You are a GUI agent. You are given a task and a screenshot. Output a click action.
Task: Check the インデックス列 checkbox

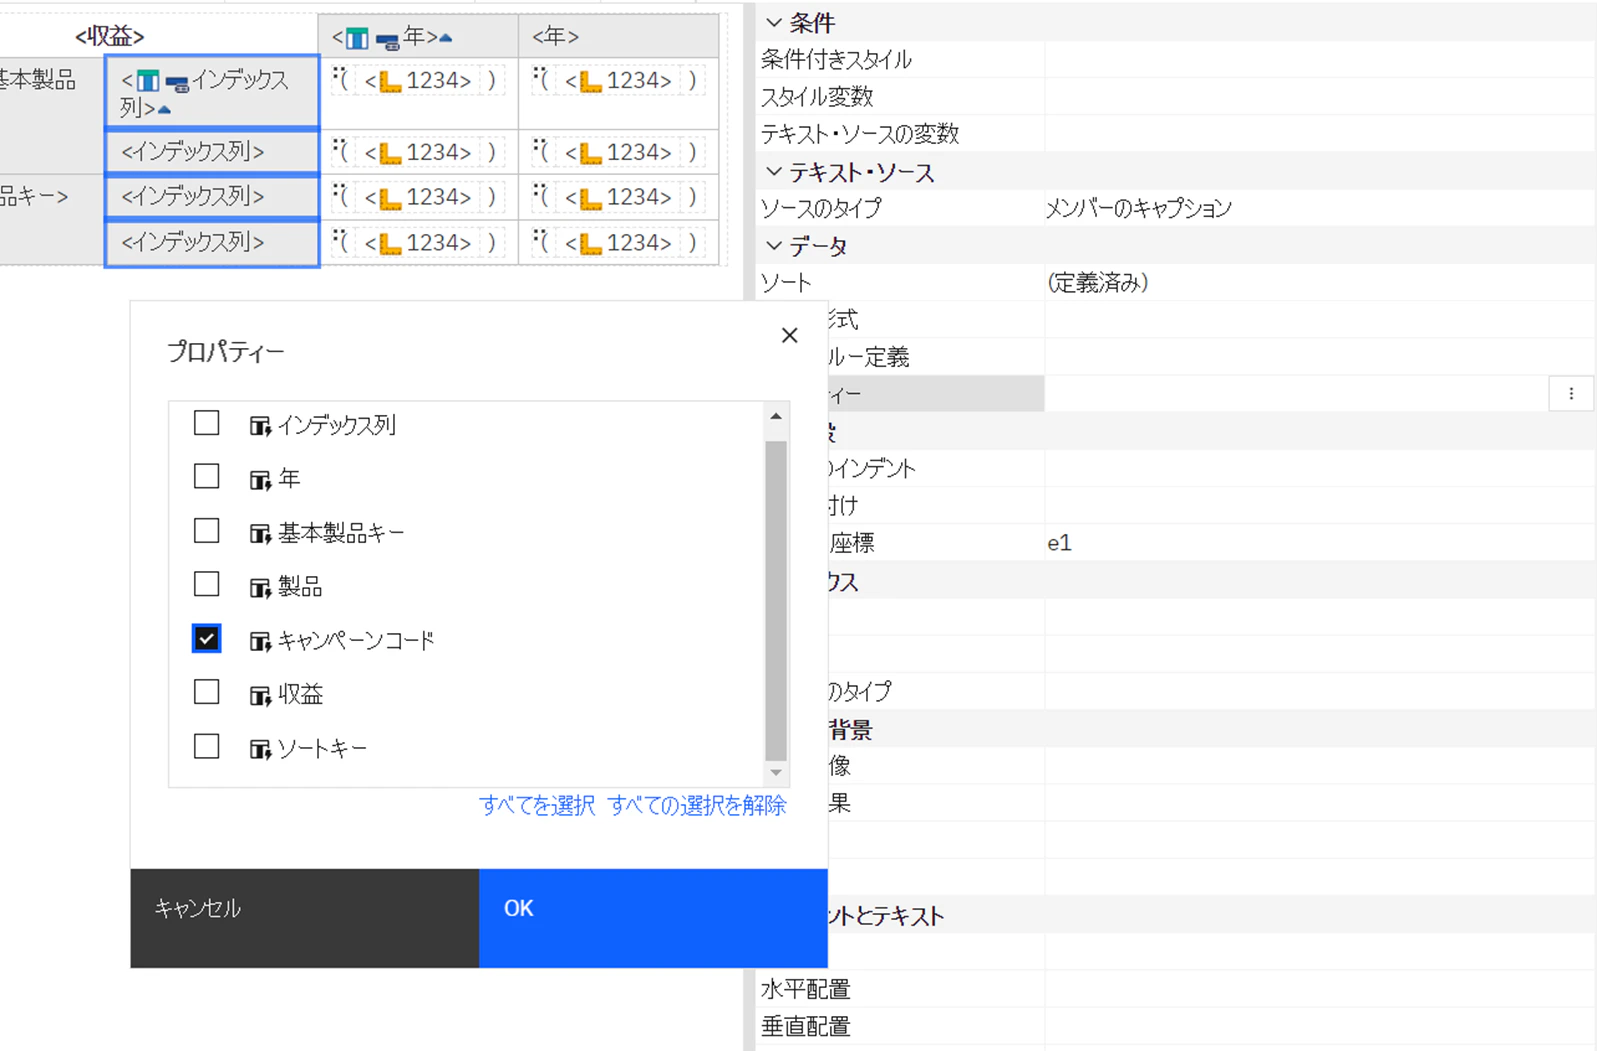point(206,423)
